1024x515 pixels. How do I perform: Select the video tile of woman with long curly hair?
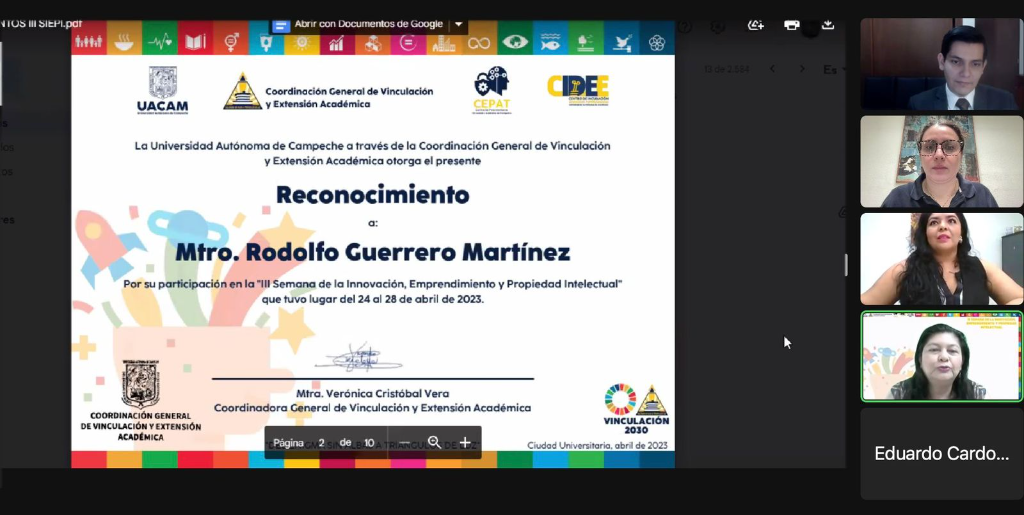pos(941,259)
